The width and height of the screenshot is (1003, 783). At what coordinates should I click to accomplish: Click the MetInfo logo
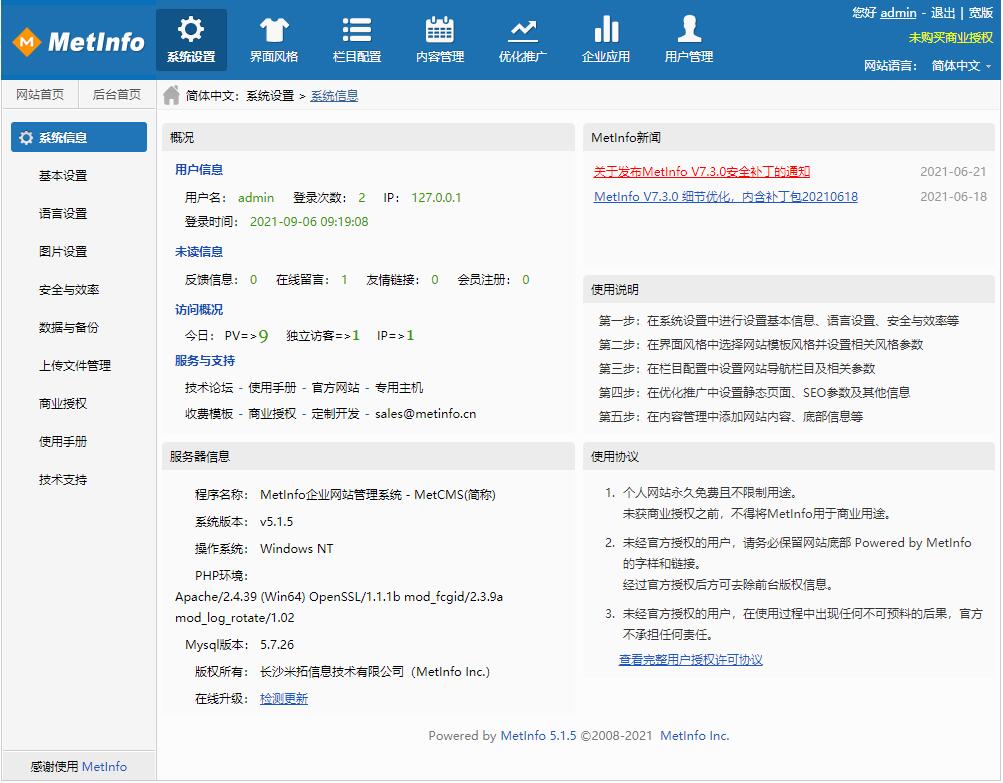click(78, 42)
